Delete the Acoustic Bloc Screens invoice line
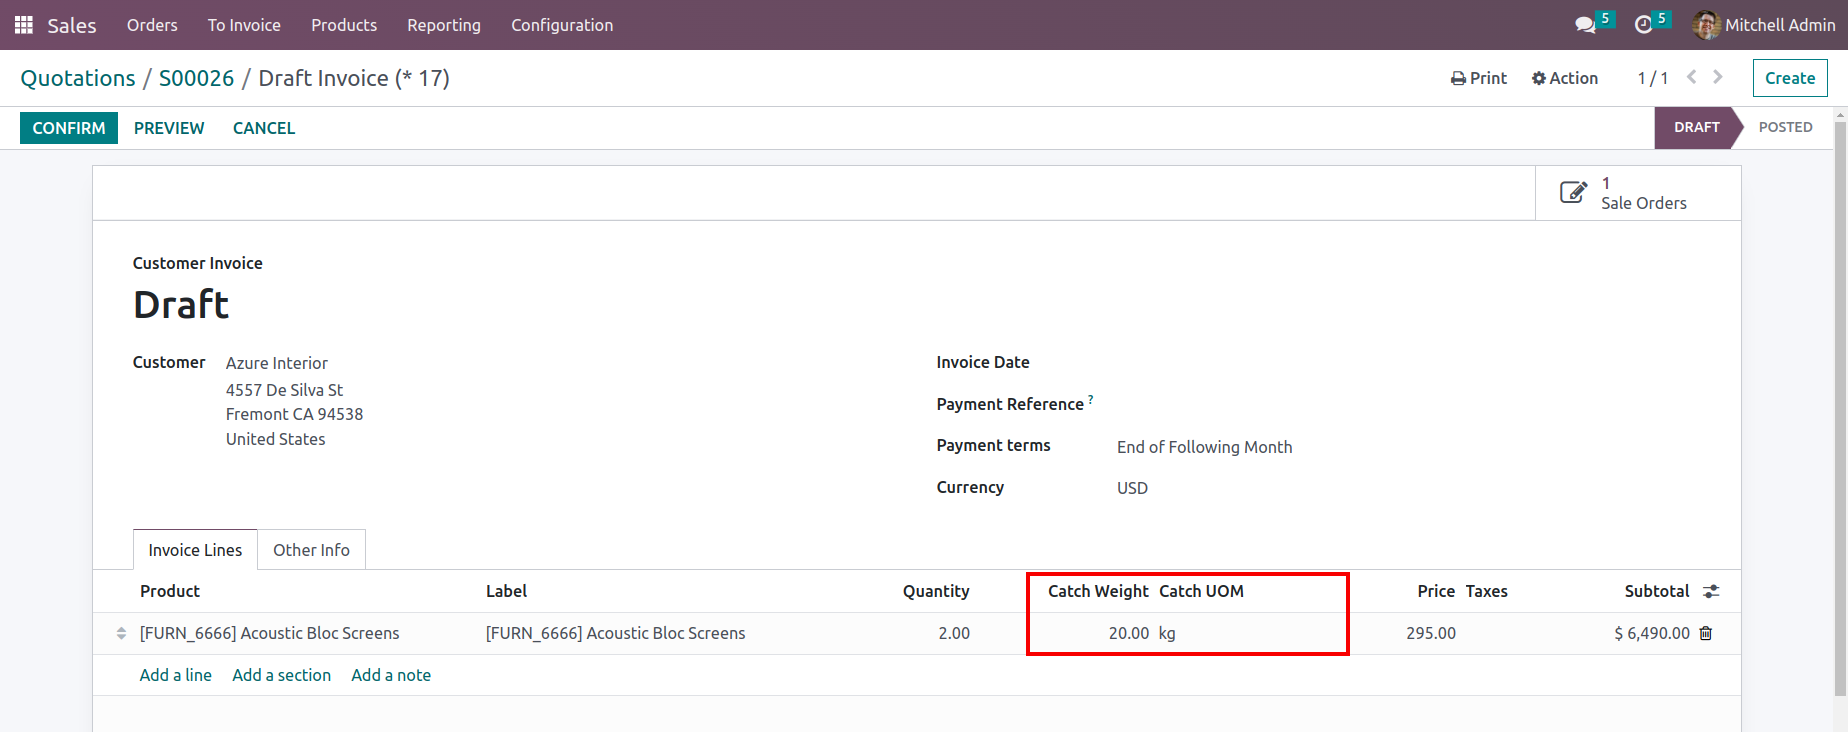The image size is (1848, 732). (x=1706, y=633)
